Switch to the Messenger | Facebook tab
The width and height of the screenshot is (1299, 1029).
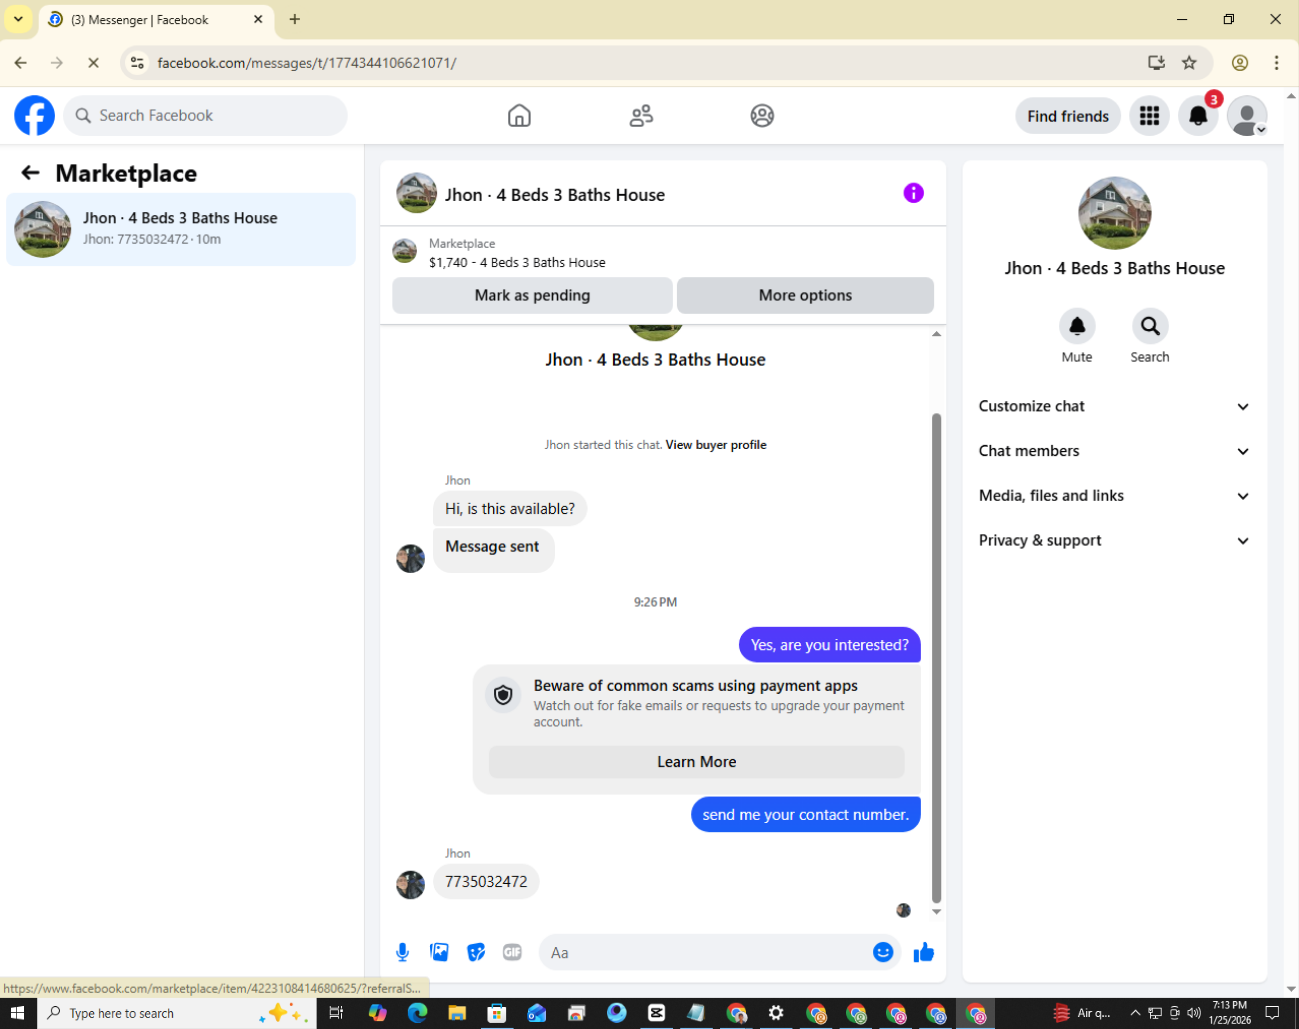point(155,20)
